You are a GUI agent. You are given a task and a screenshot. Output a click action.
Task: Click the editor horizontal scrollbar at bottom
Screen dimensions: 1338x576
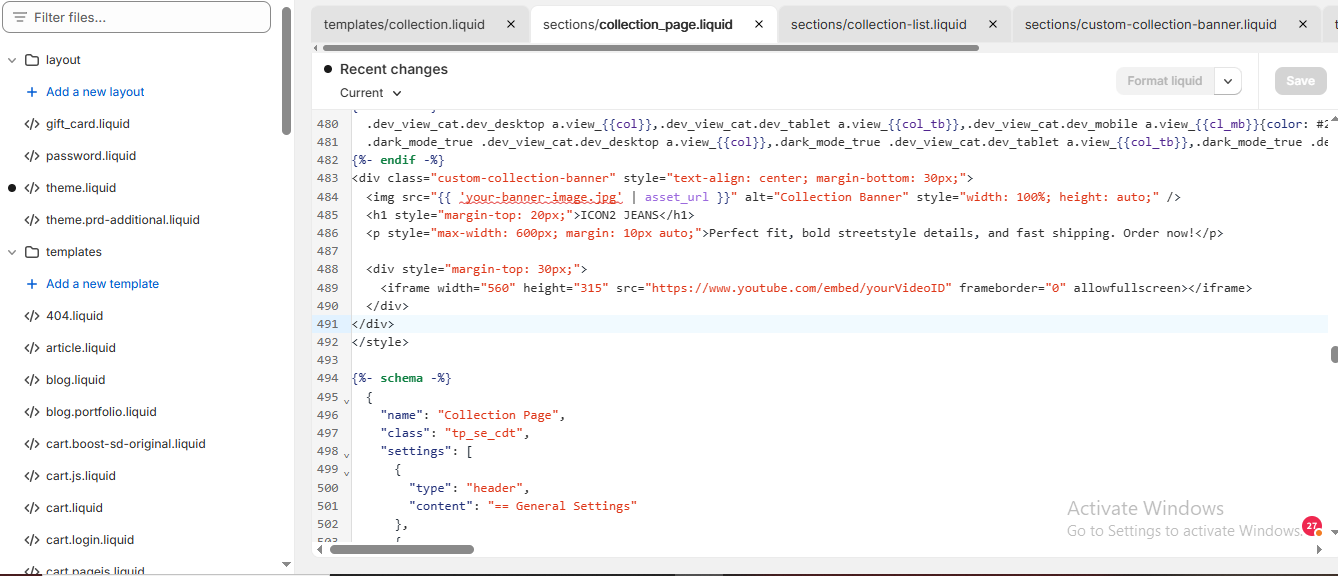(x=402, y=549)
